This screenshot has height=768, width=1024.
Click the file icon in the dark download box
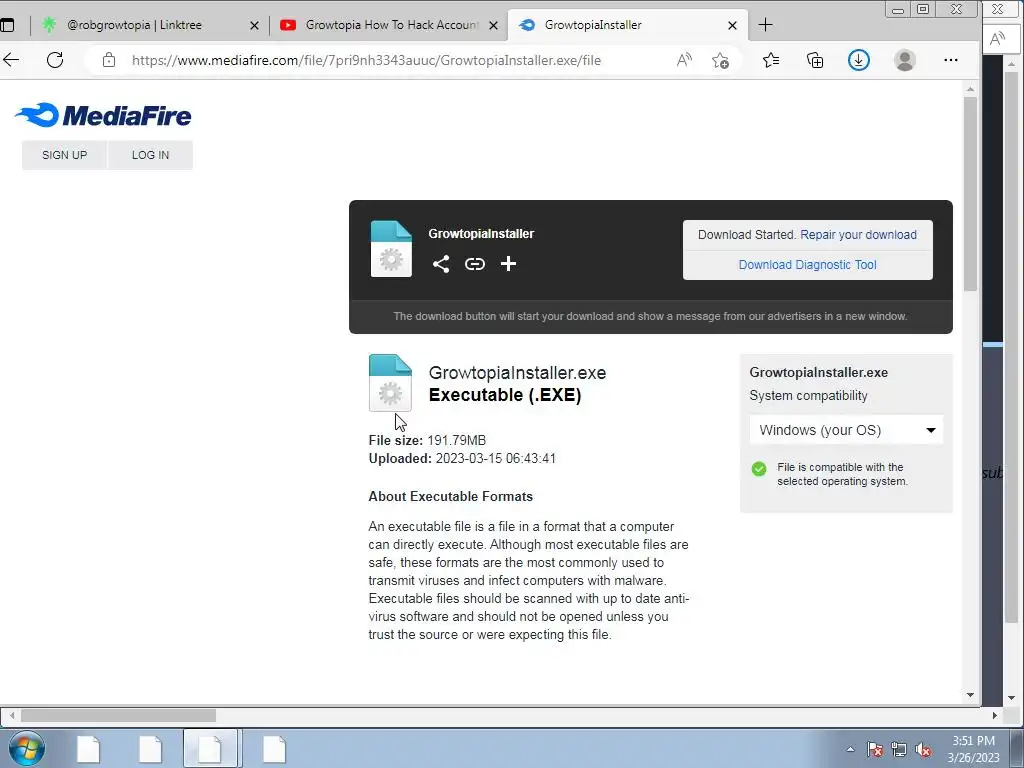pos(391,249)
